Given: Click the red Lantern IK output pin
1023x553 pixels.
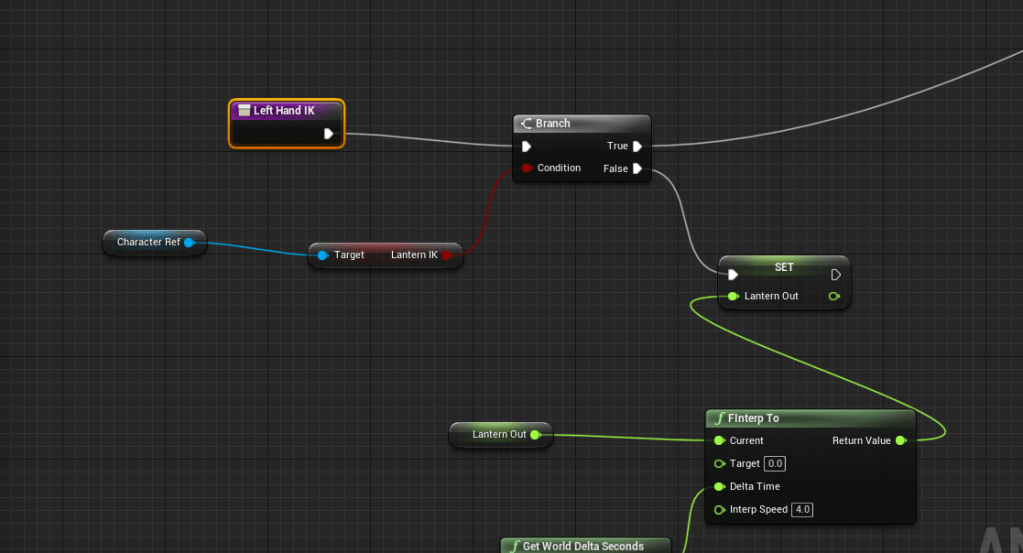Looking at the screenshot, I should (x=447, y=255).
